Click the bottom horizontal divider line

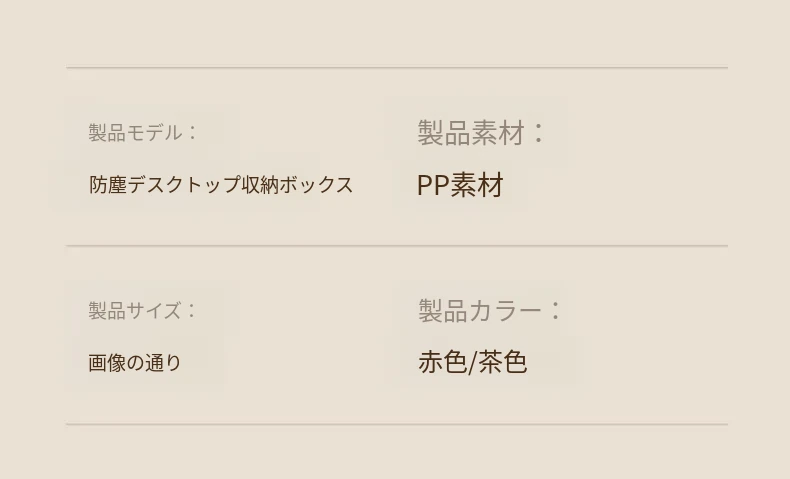coord(396,424)
